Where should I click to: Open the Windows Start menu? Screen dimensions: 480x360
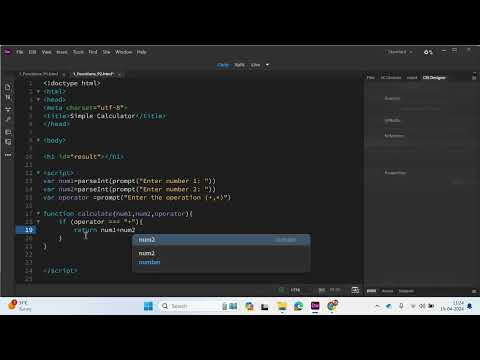148,306
